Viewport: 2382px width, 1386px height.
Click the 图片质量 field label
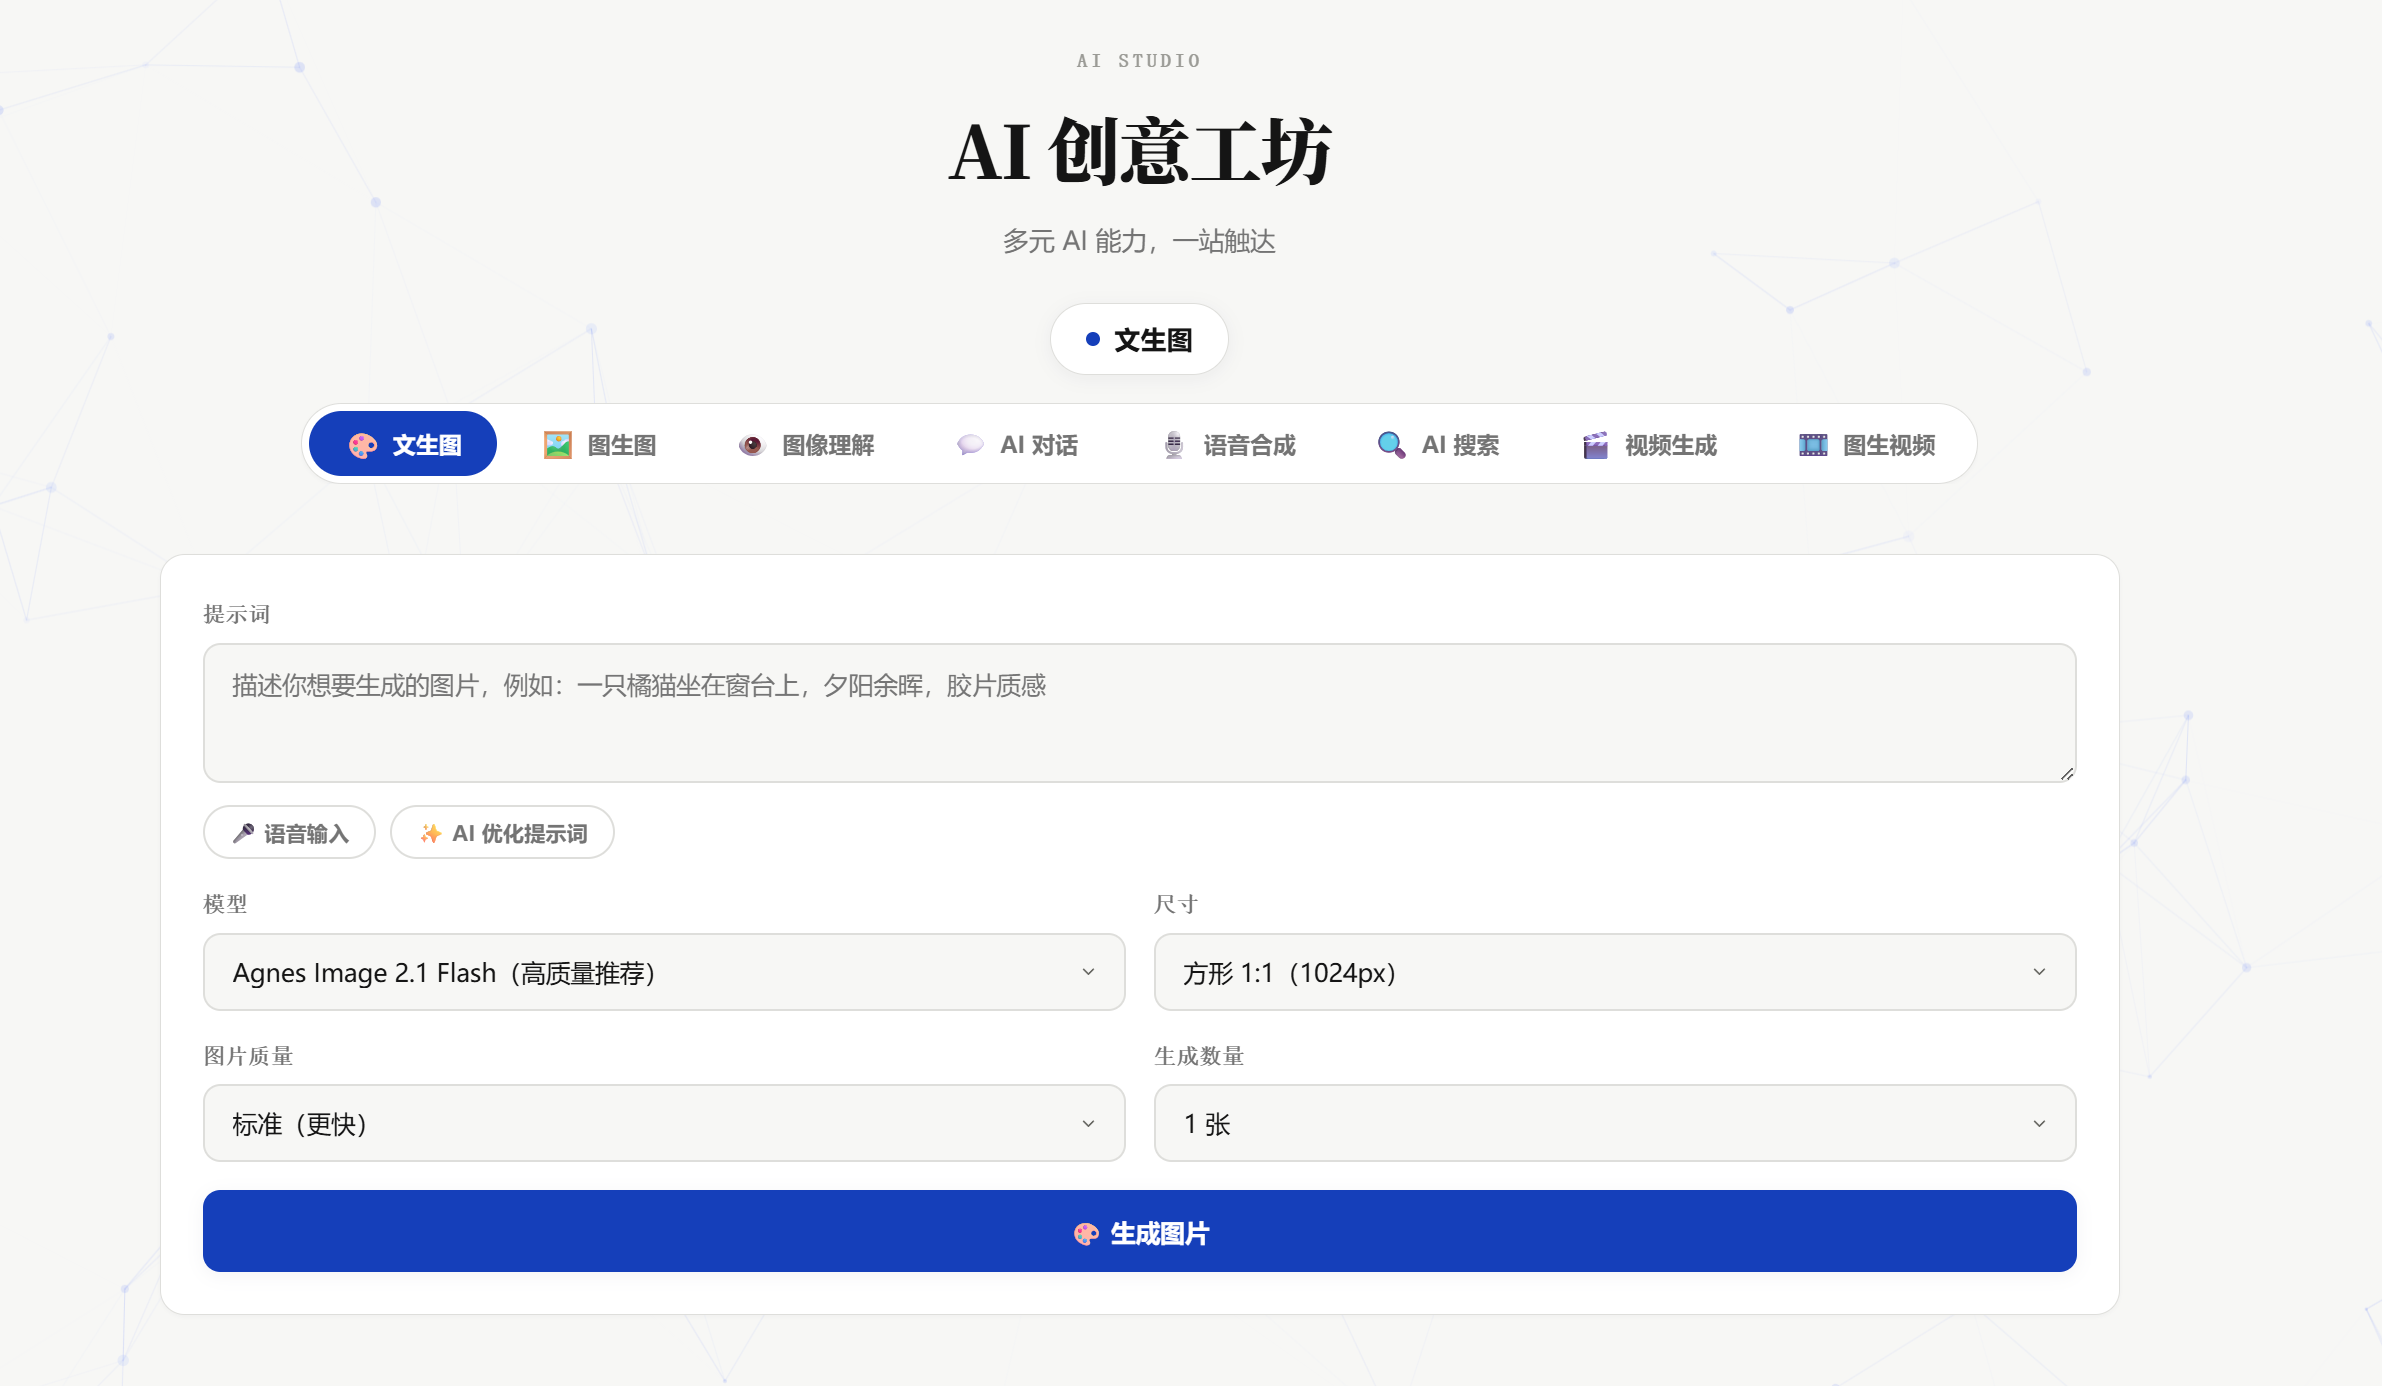point(248,1056)
